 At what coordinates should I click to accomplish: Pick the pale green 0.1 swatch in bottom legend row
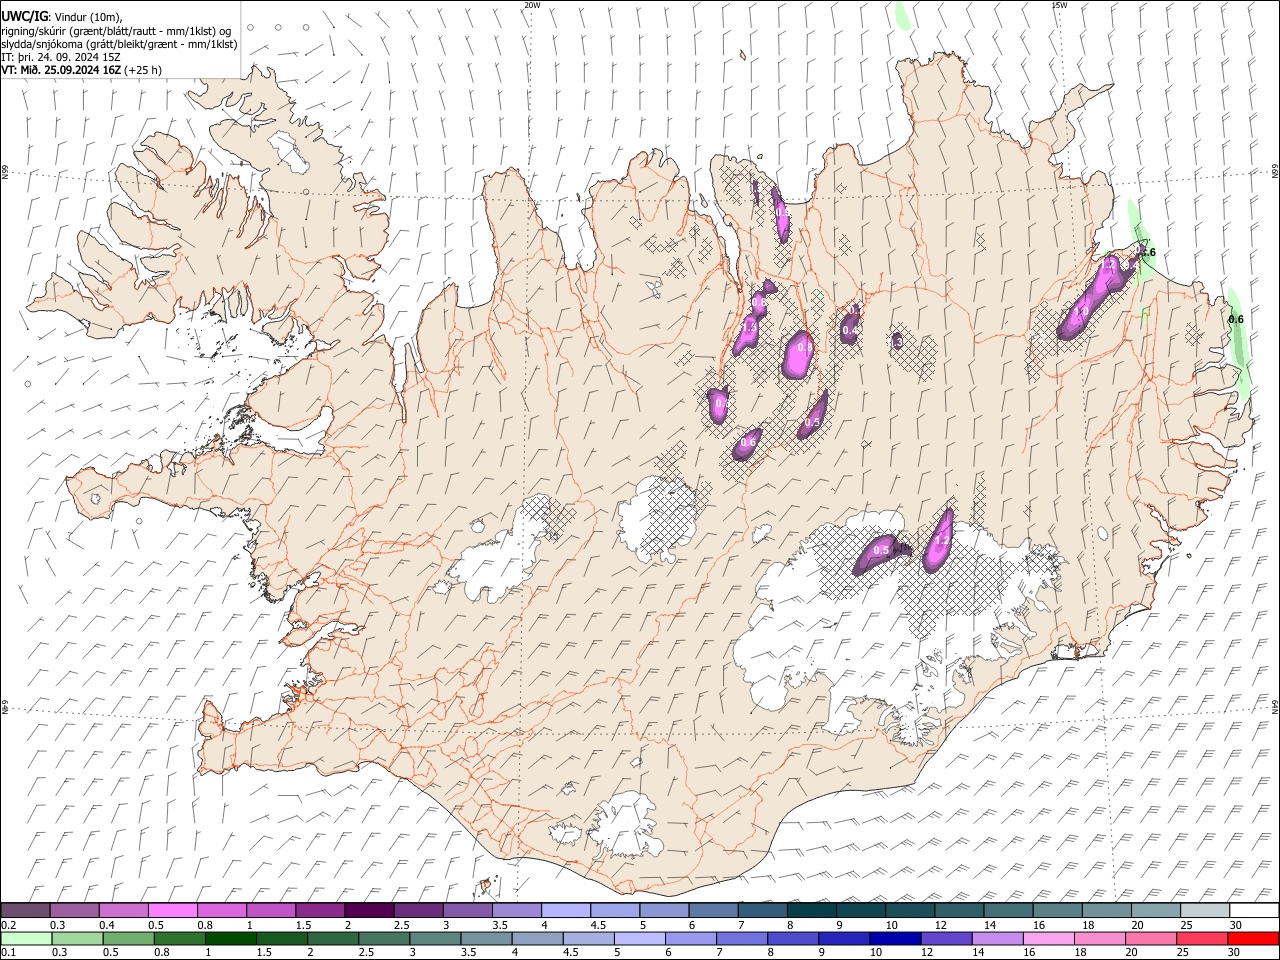26,938
